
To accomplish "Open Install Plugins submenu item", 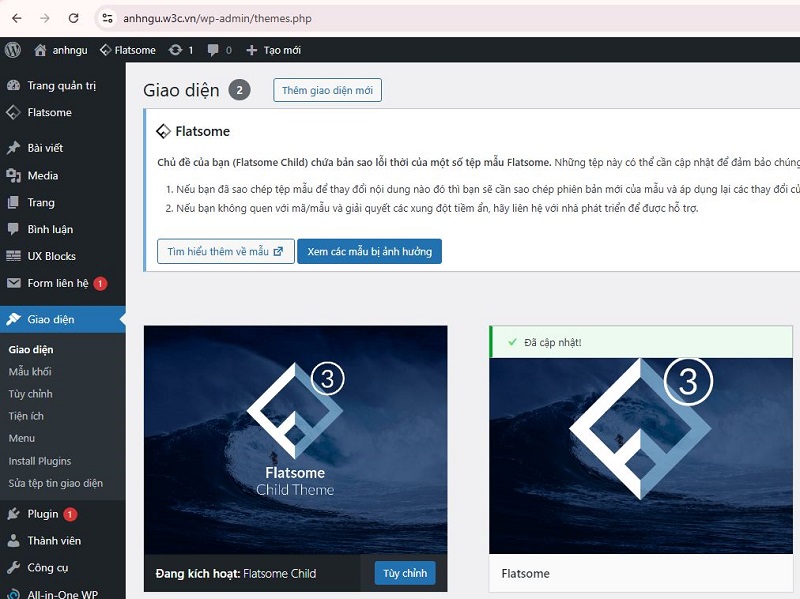I will pos(40,461).
